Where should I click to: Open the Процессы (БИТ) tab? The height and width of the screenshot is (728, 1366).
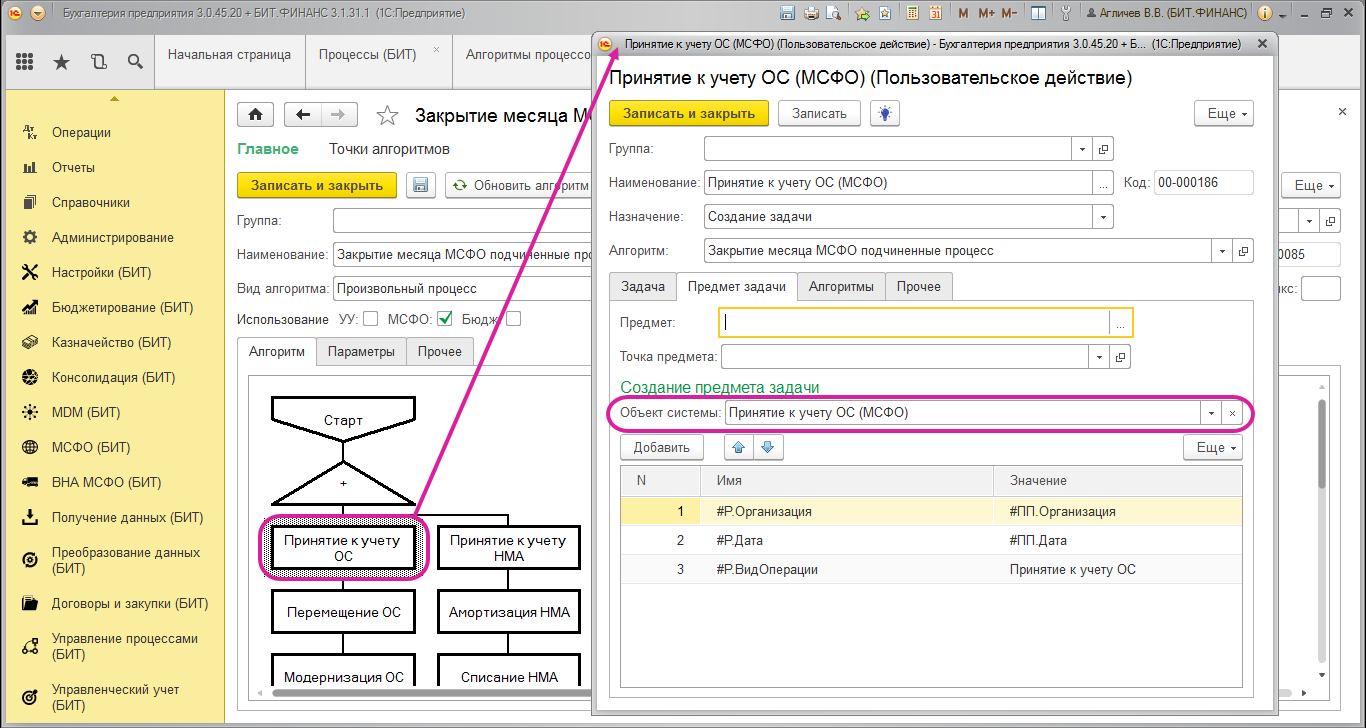point(378,54)
